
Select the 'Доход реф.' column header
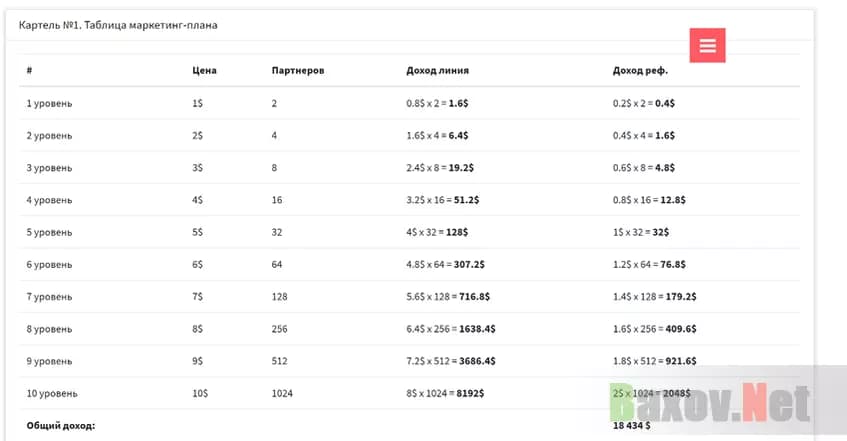640,71
